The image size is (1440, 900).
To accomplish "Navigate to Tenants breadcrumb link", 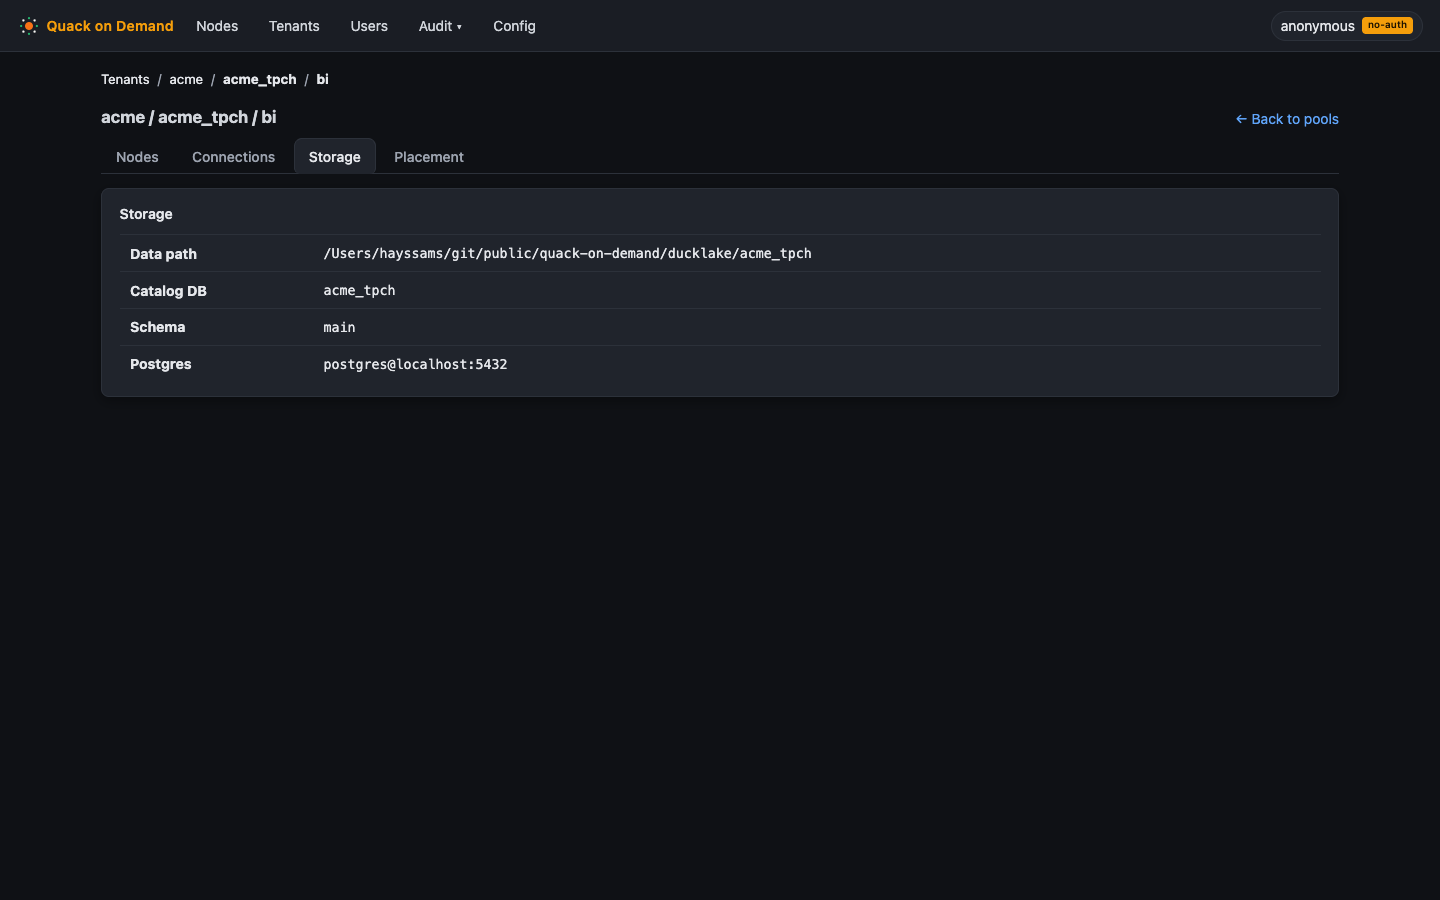I will 125,79.
